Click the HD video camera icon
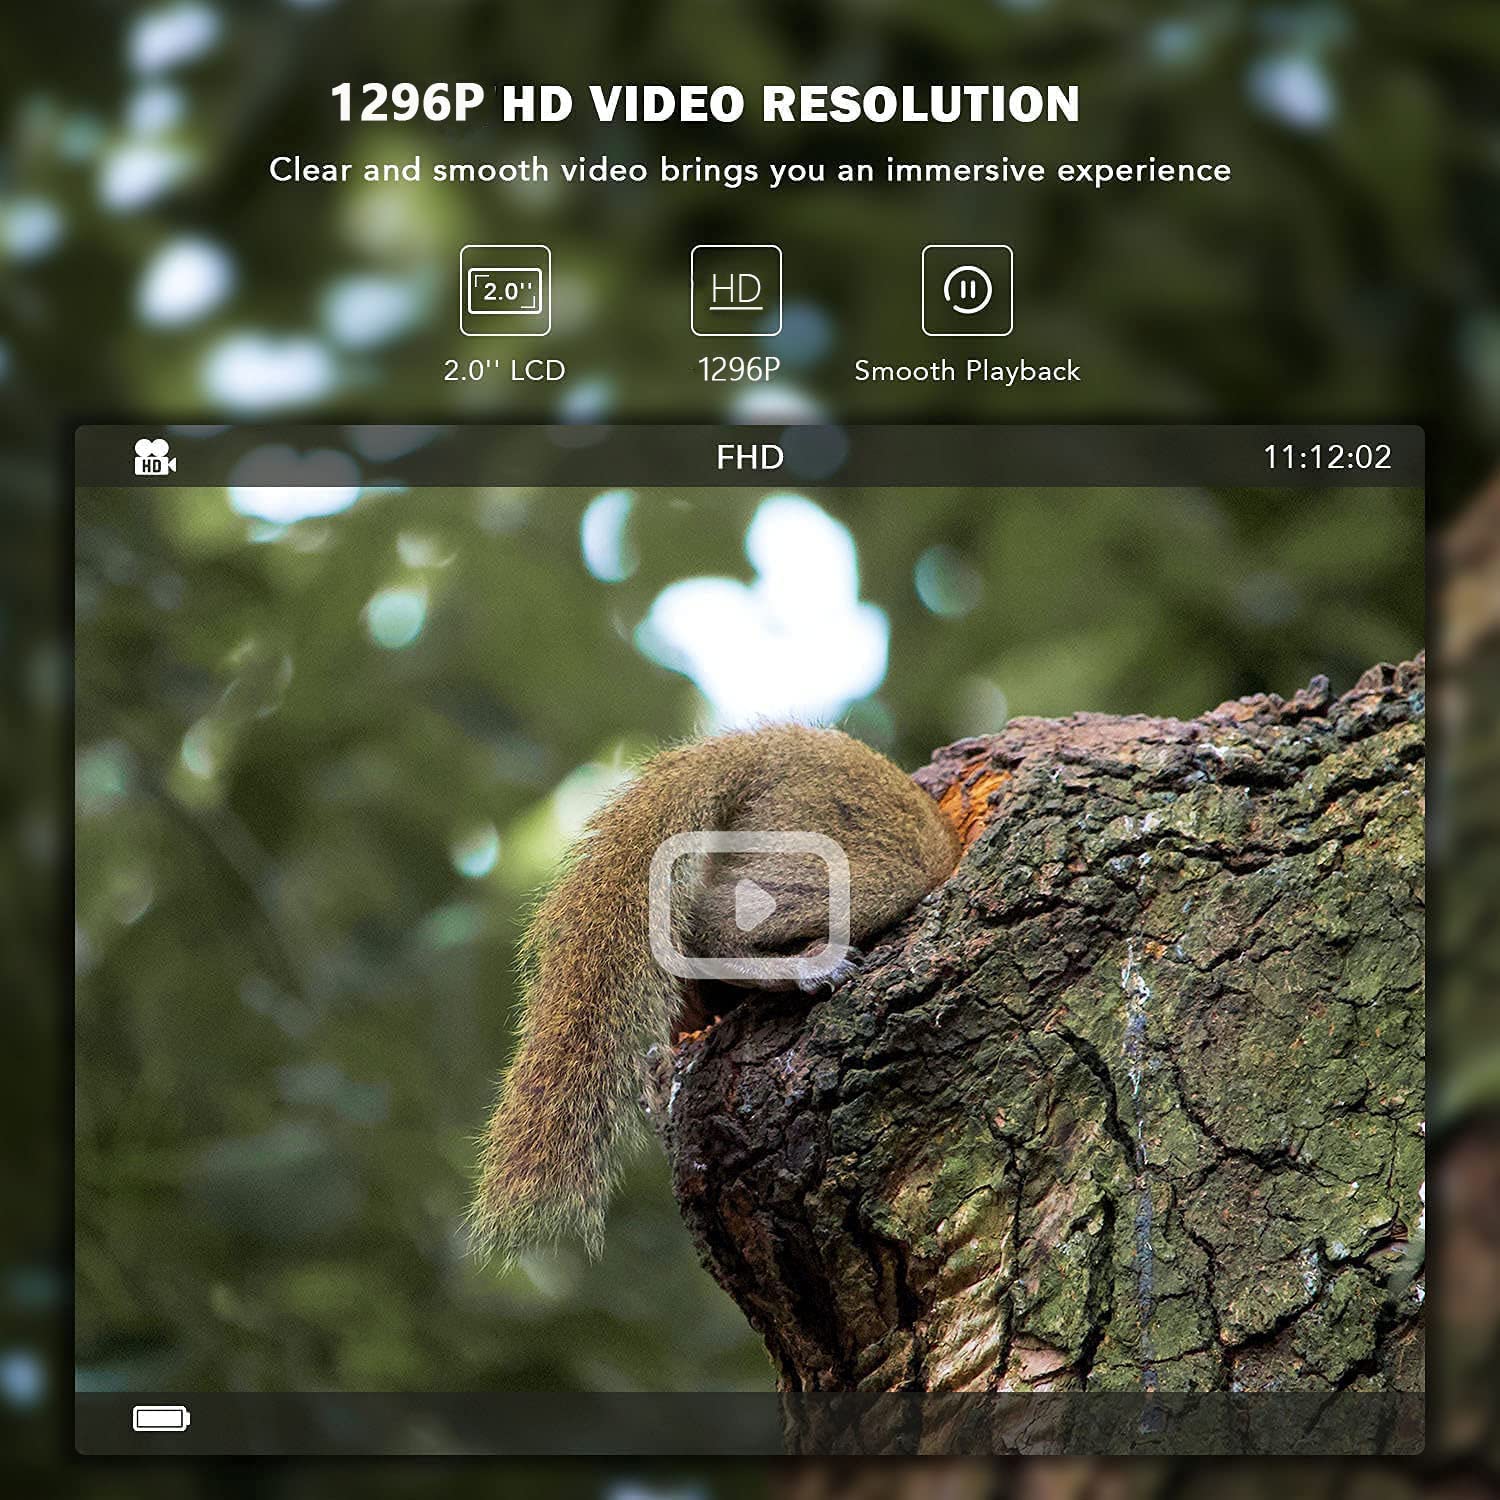The image size is (1500, 1500). (154, 457)
